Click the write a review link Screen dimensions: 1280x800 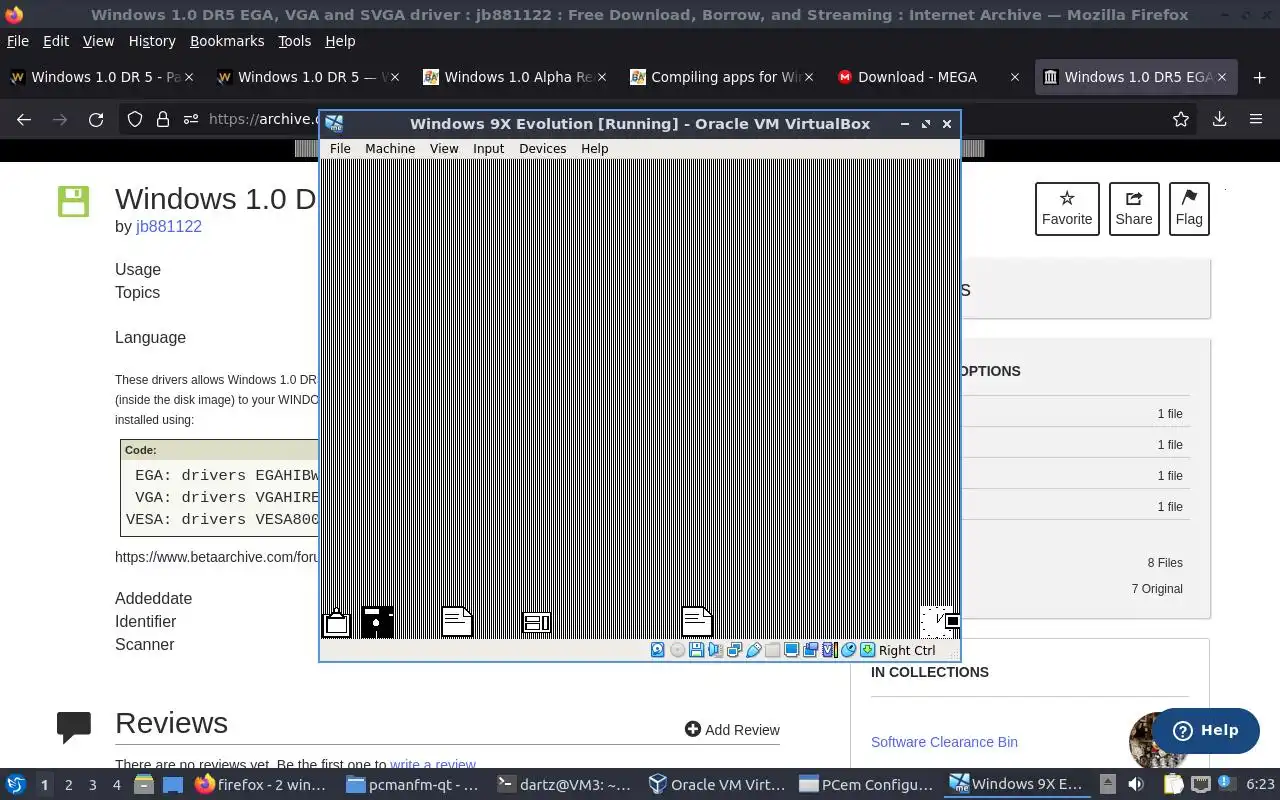click(433, 765)
